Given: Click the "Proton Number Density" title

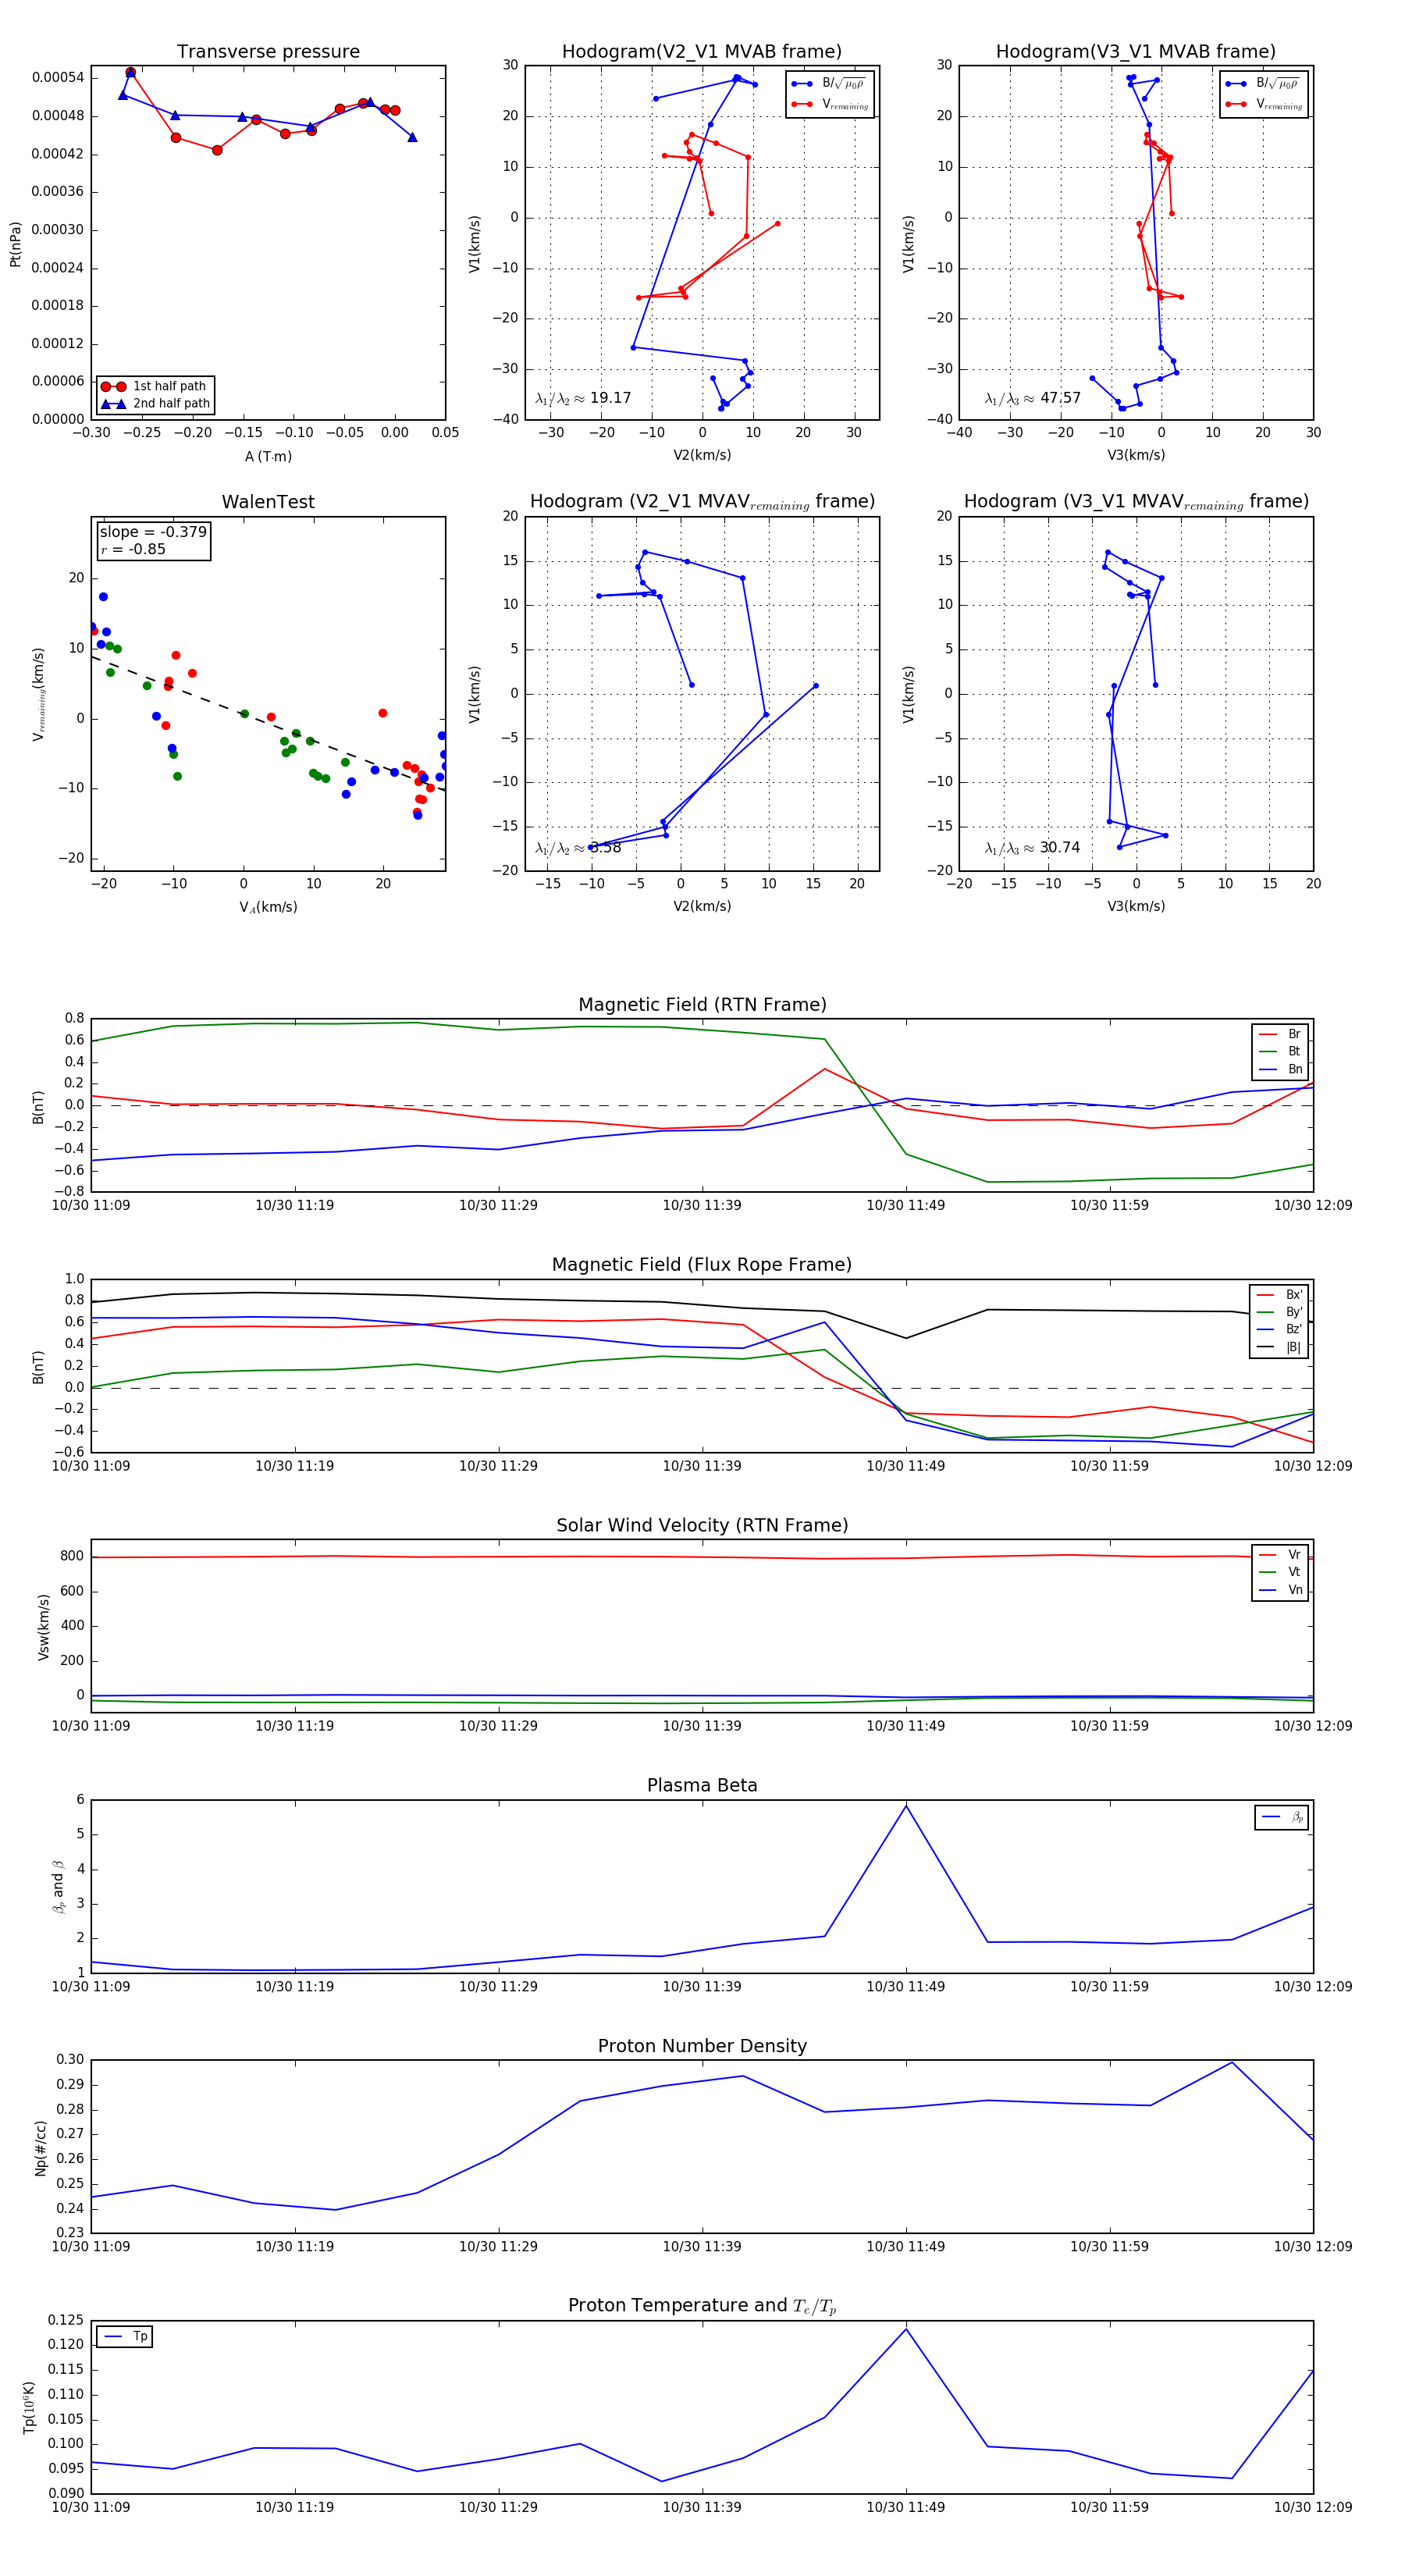Looking at the screenshot, I should (x=702, y=2046).
